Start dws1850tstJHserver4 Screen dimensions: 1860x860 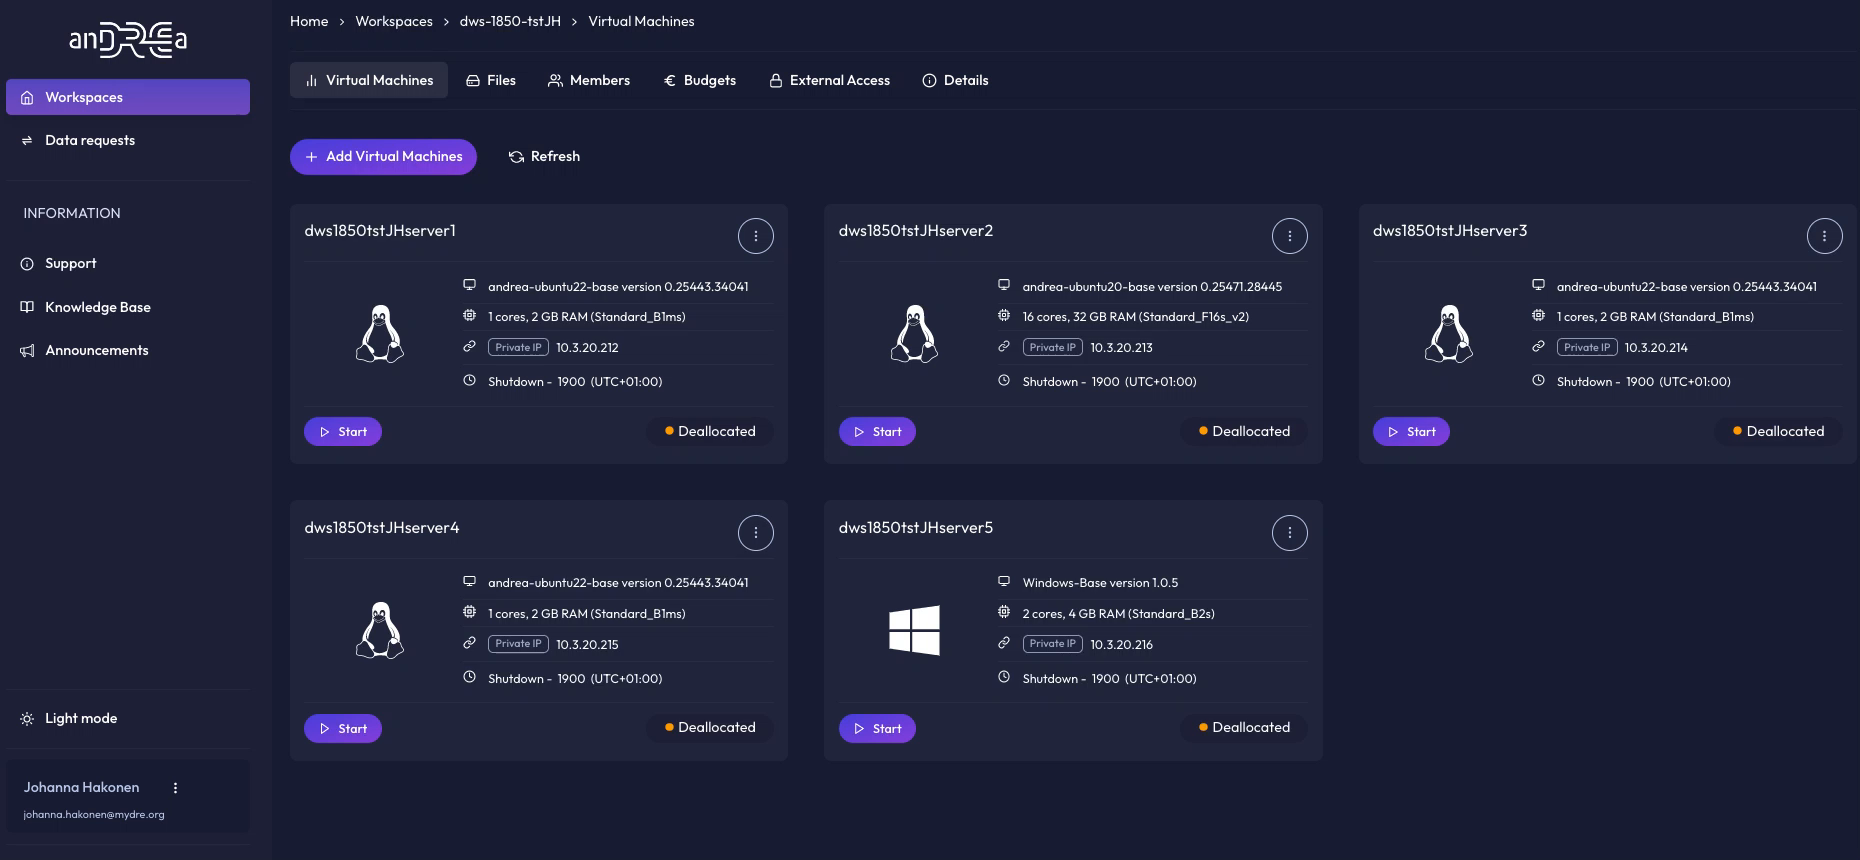coord(343,729)
